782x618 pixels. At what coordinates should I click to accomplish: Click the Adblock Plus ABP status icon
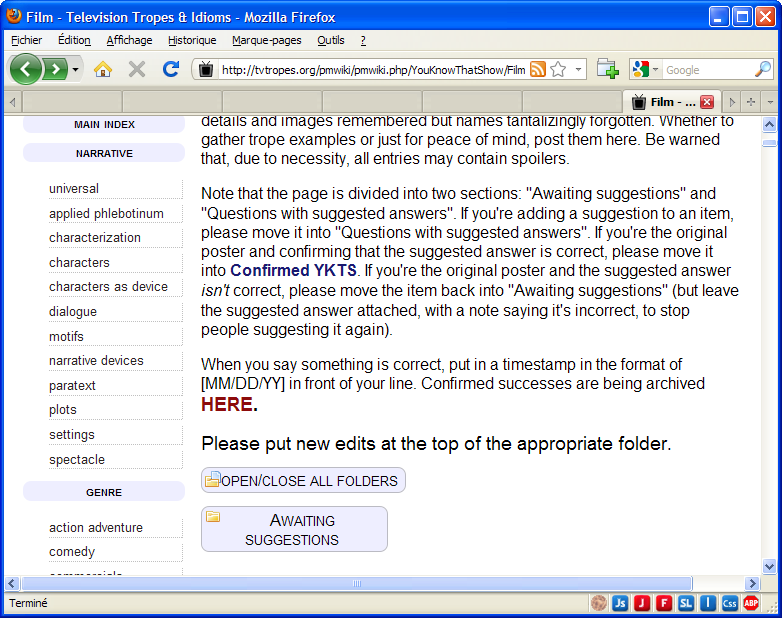751,603
